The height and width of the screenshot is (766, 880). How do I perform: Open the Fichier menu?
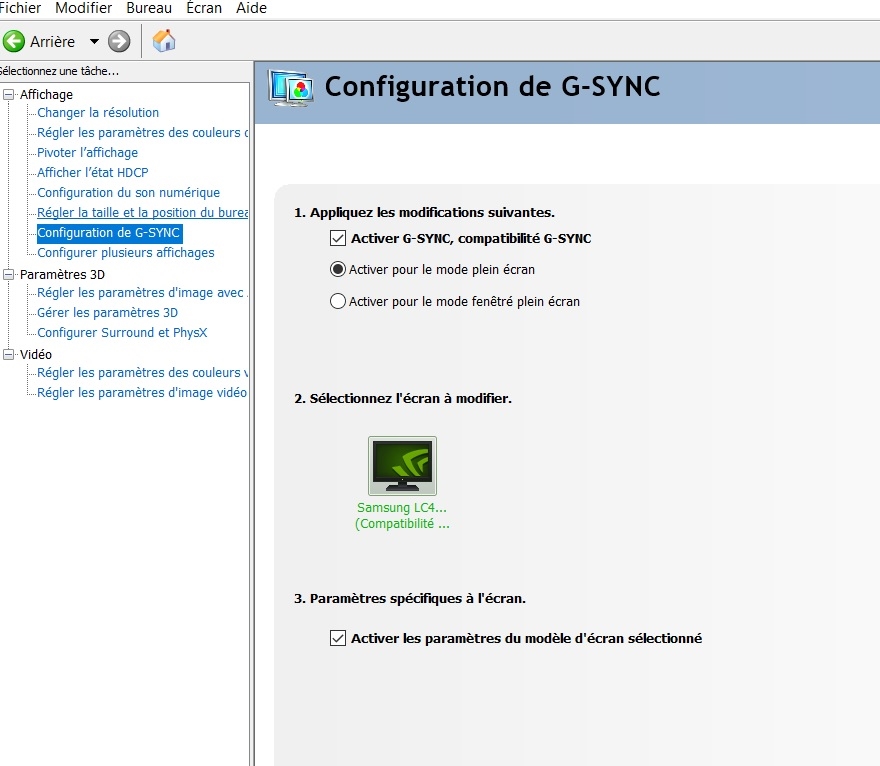[x=20, y=8]
